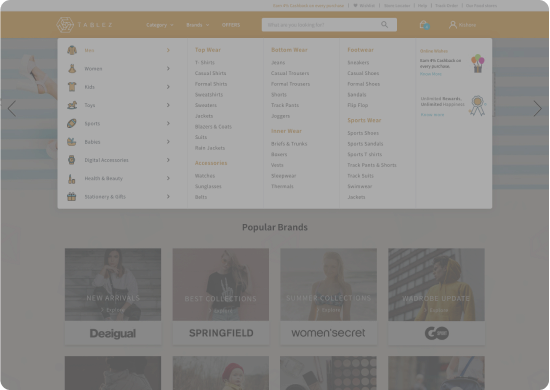Open the Desigual New Arrivals card

pos(113,296)
